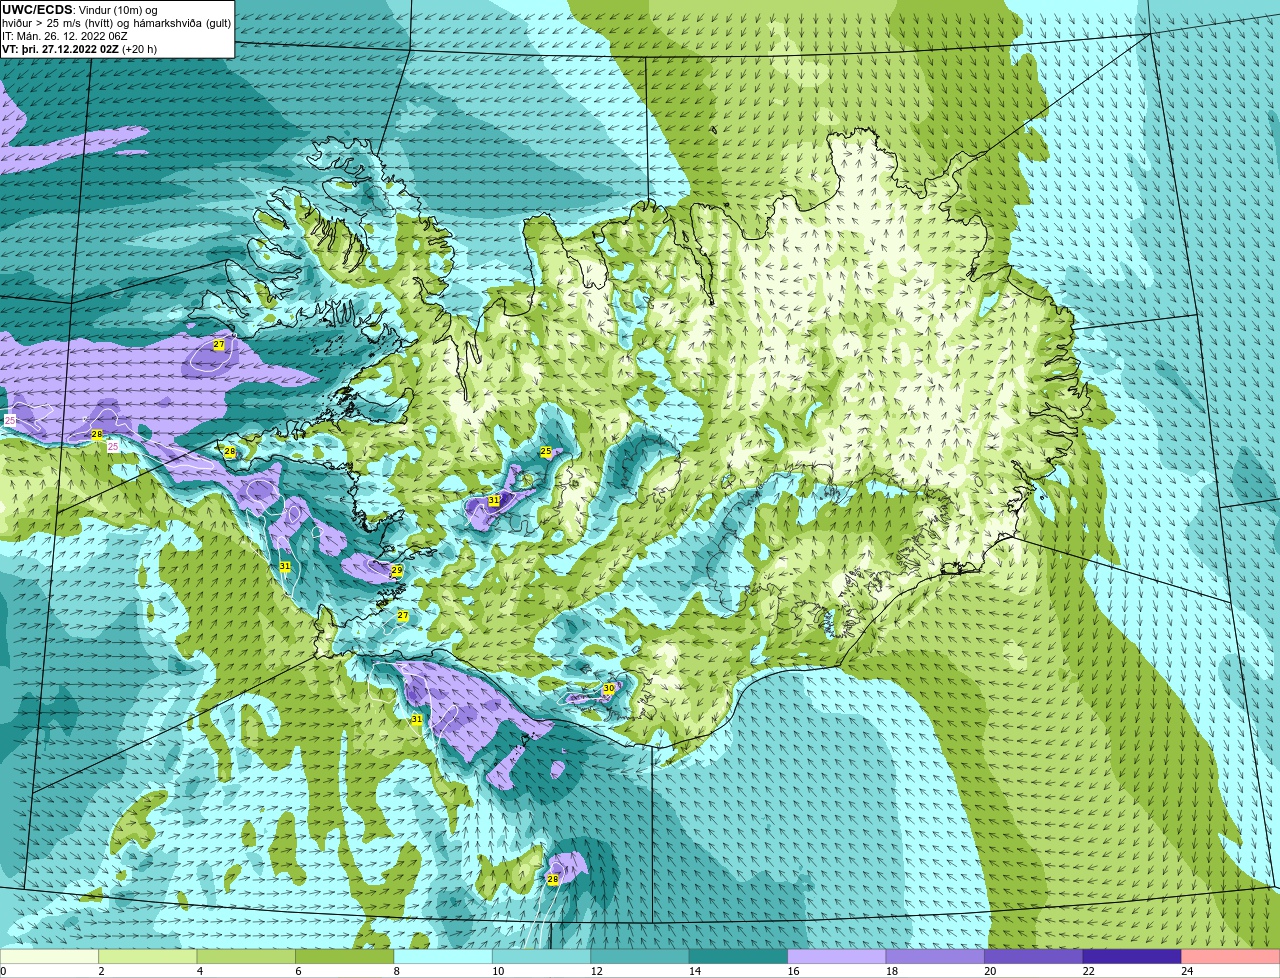The height and width of the screenshot is (978, 1280).
Task: Click the '4' scale label on the color bar
Action: tap(199, 970)
